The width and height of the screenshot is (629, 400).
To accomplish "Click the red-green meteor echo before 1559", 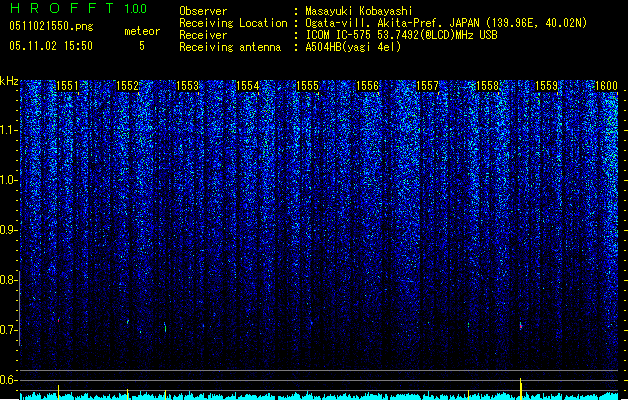I will pyautogui.click(x=521, y=326).
